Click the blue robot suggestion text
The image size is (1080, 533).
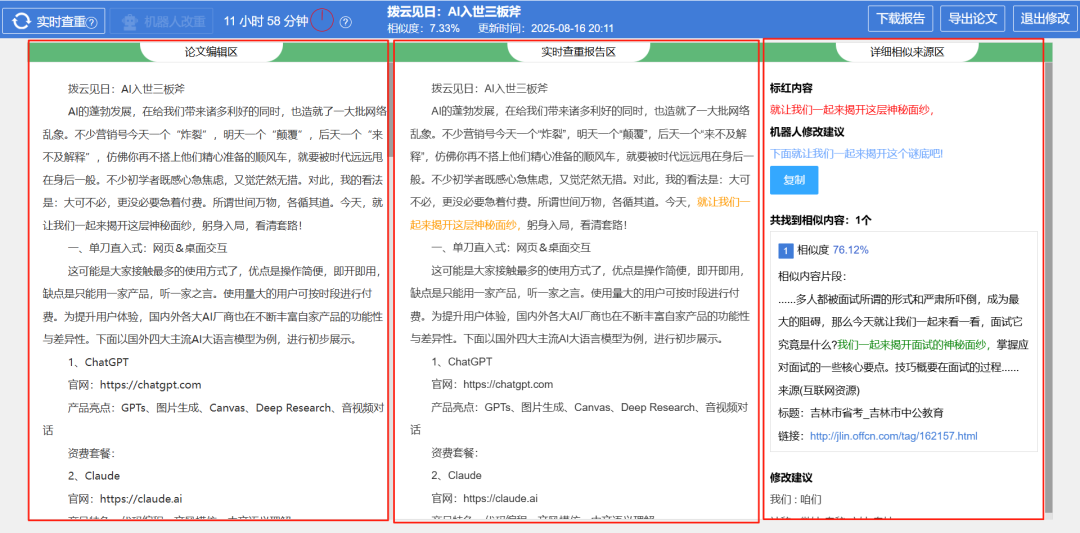pos(856,154)
